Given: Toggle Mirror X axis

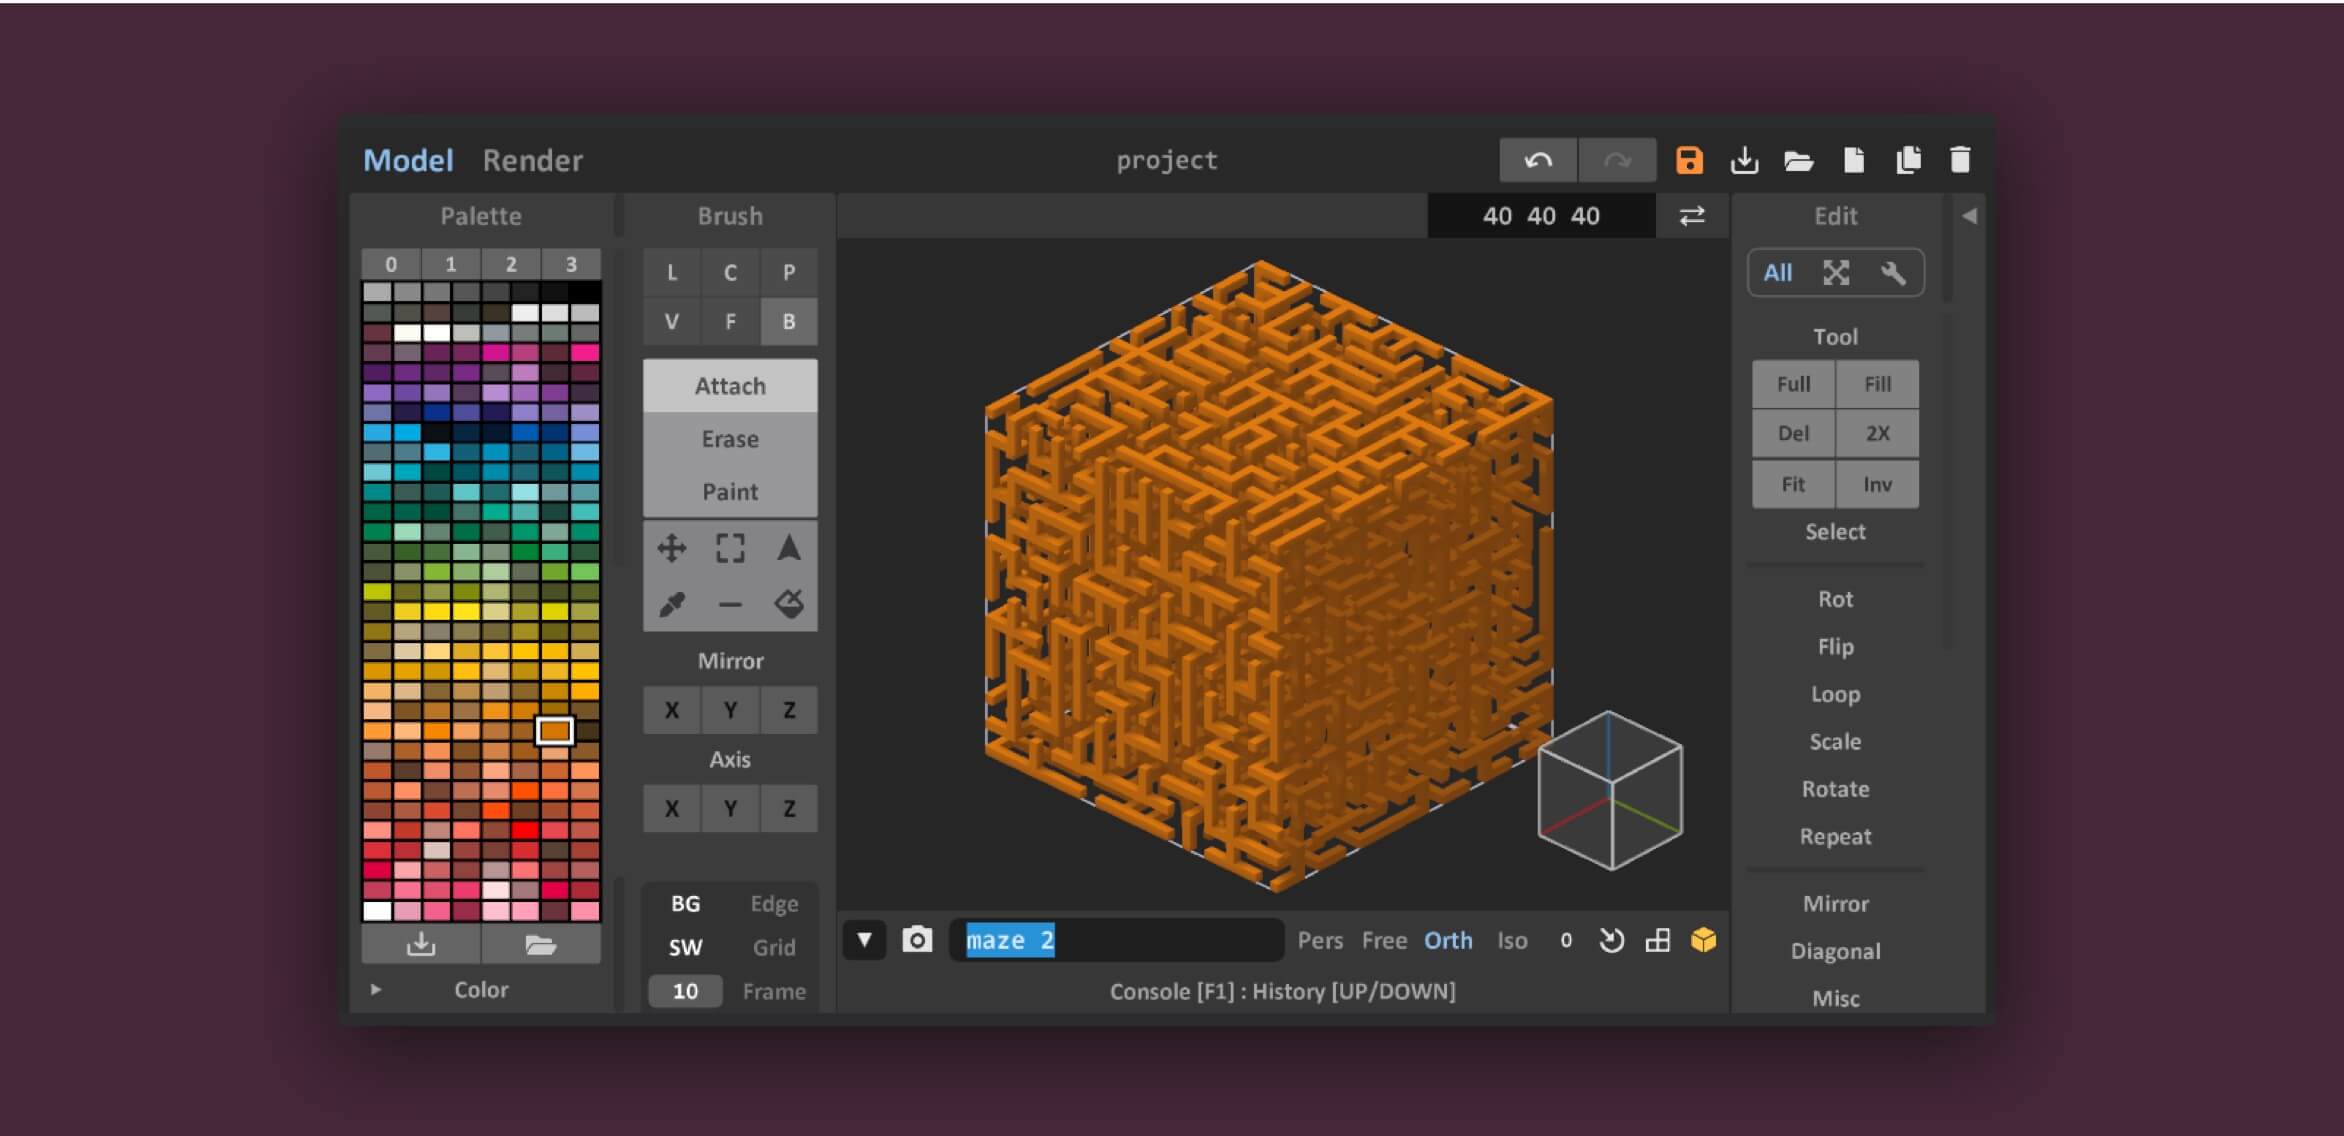Looking at the screenshot, I should coord(672,710).
